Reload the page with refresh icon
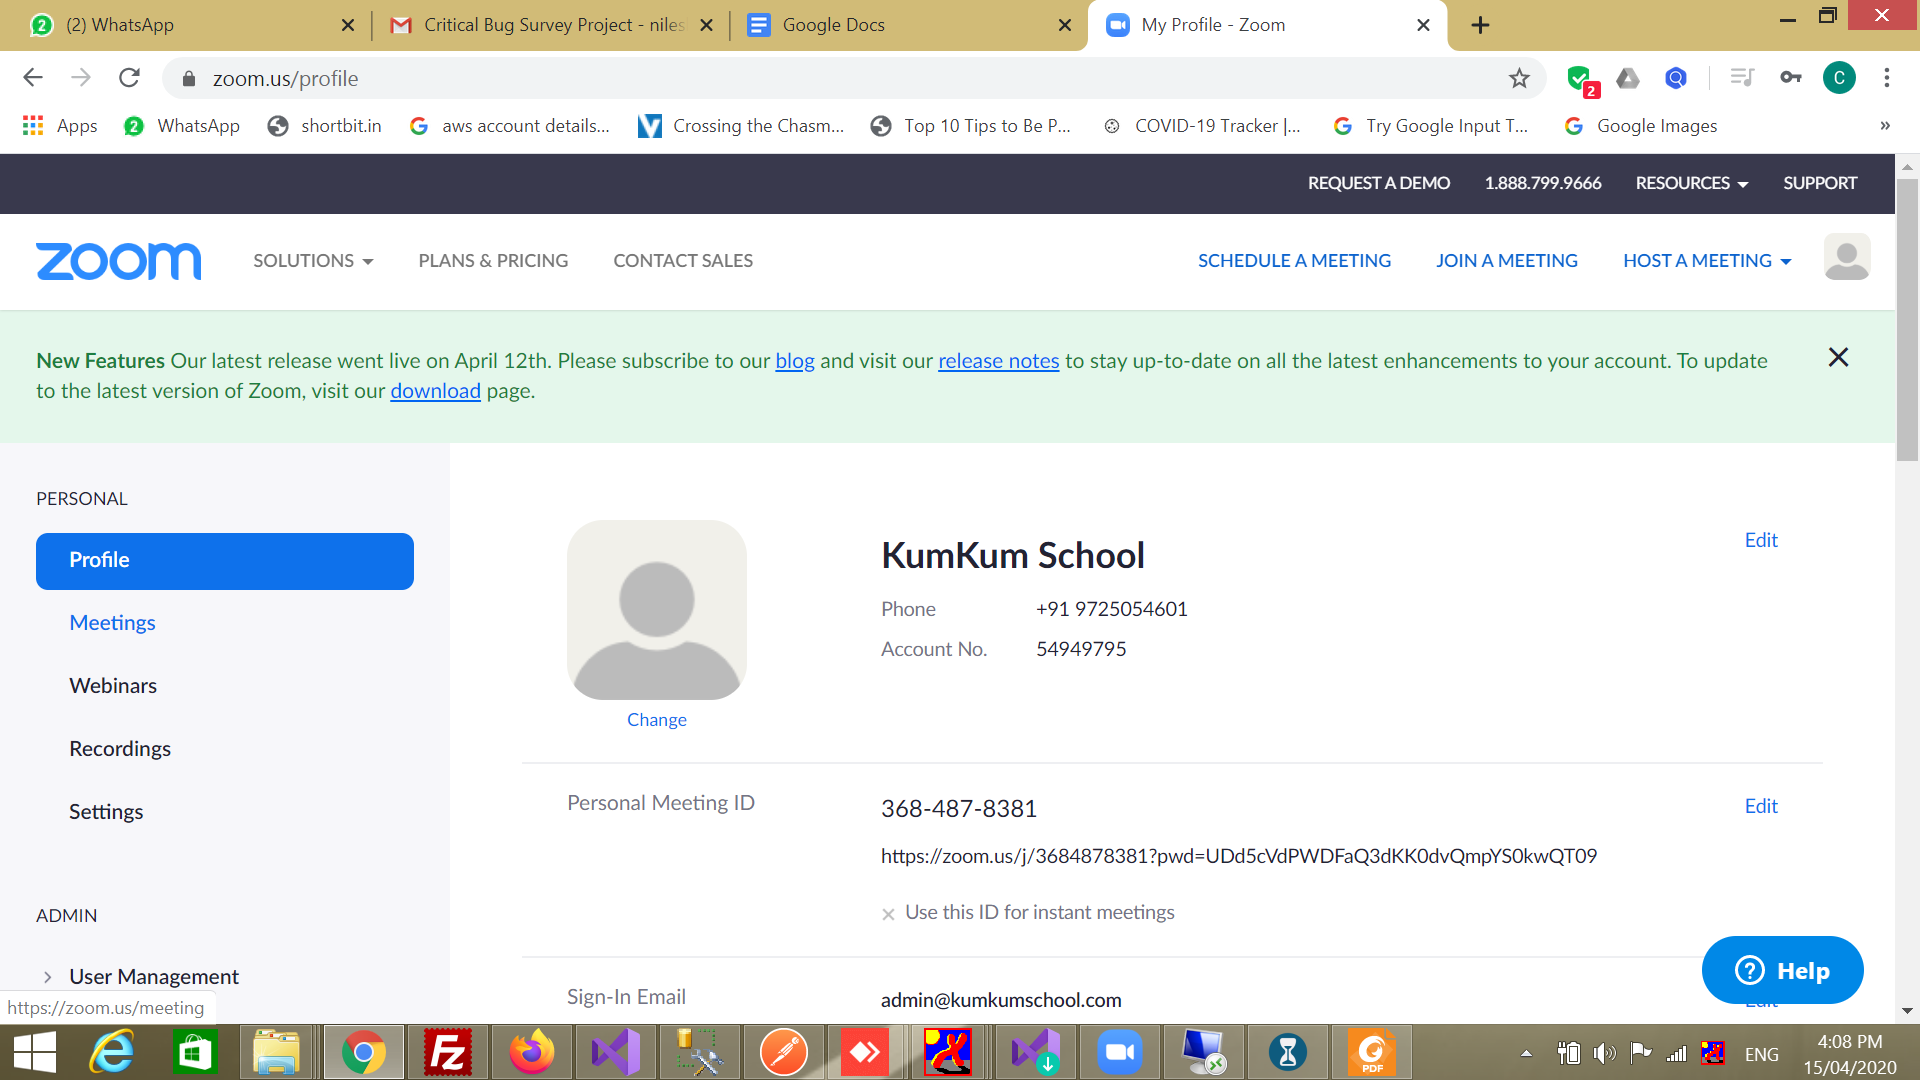Screen dimensions: 1920x1080 [x=129, y=78]
